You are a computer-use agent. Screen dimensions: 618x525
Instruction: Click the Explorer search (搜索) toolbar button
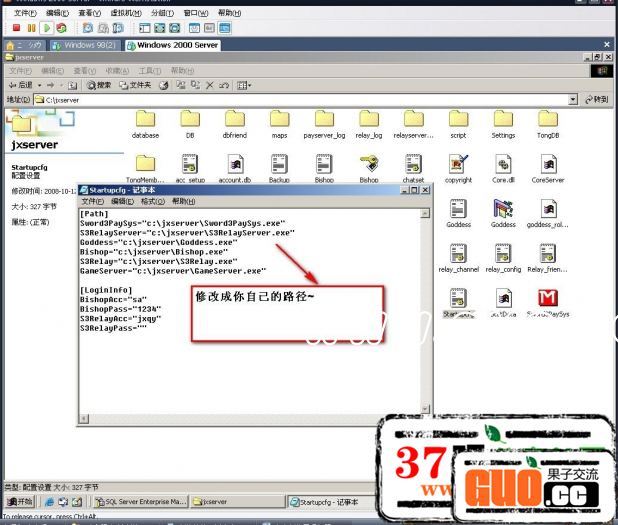pyautogui.click(x=98, y=85)
